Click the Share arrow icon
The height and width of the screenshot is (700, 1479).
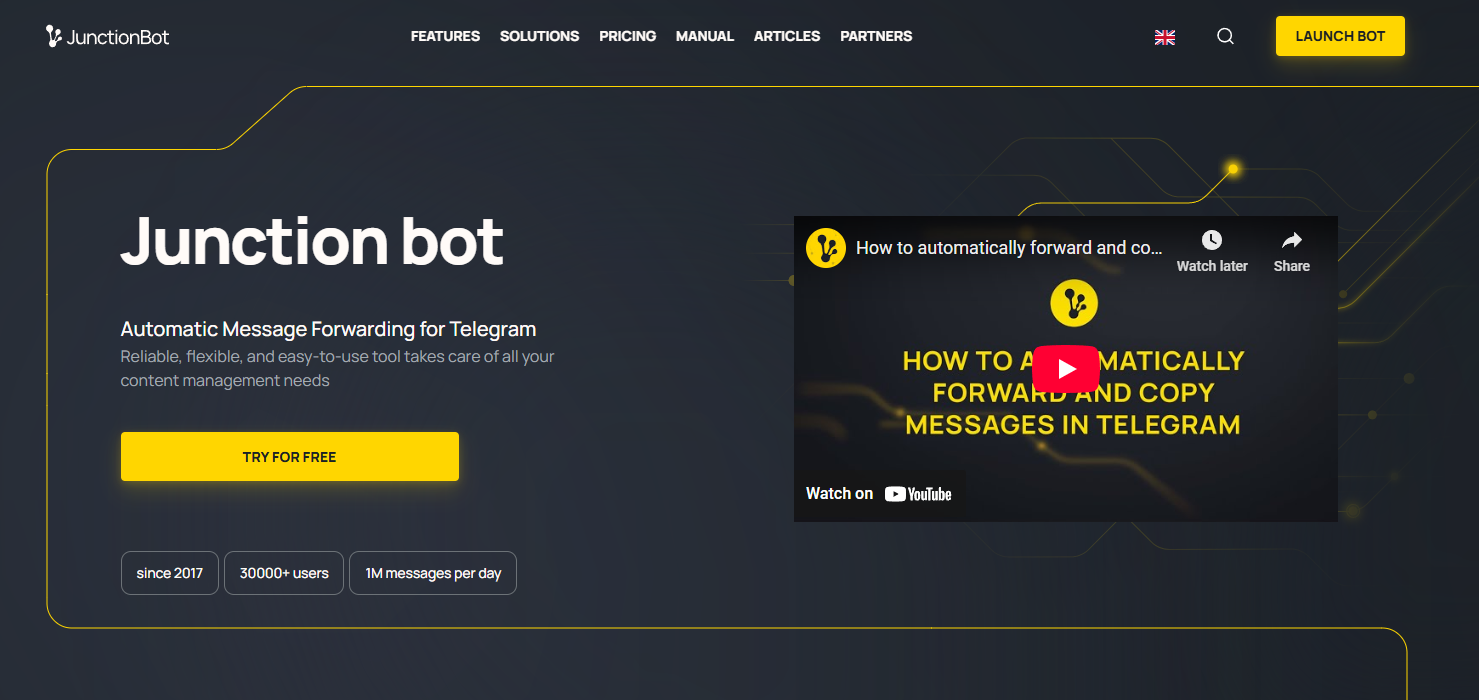tap(1292, 240)
